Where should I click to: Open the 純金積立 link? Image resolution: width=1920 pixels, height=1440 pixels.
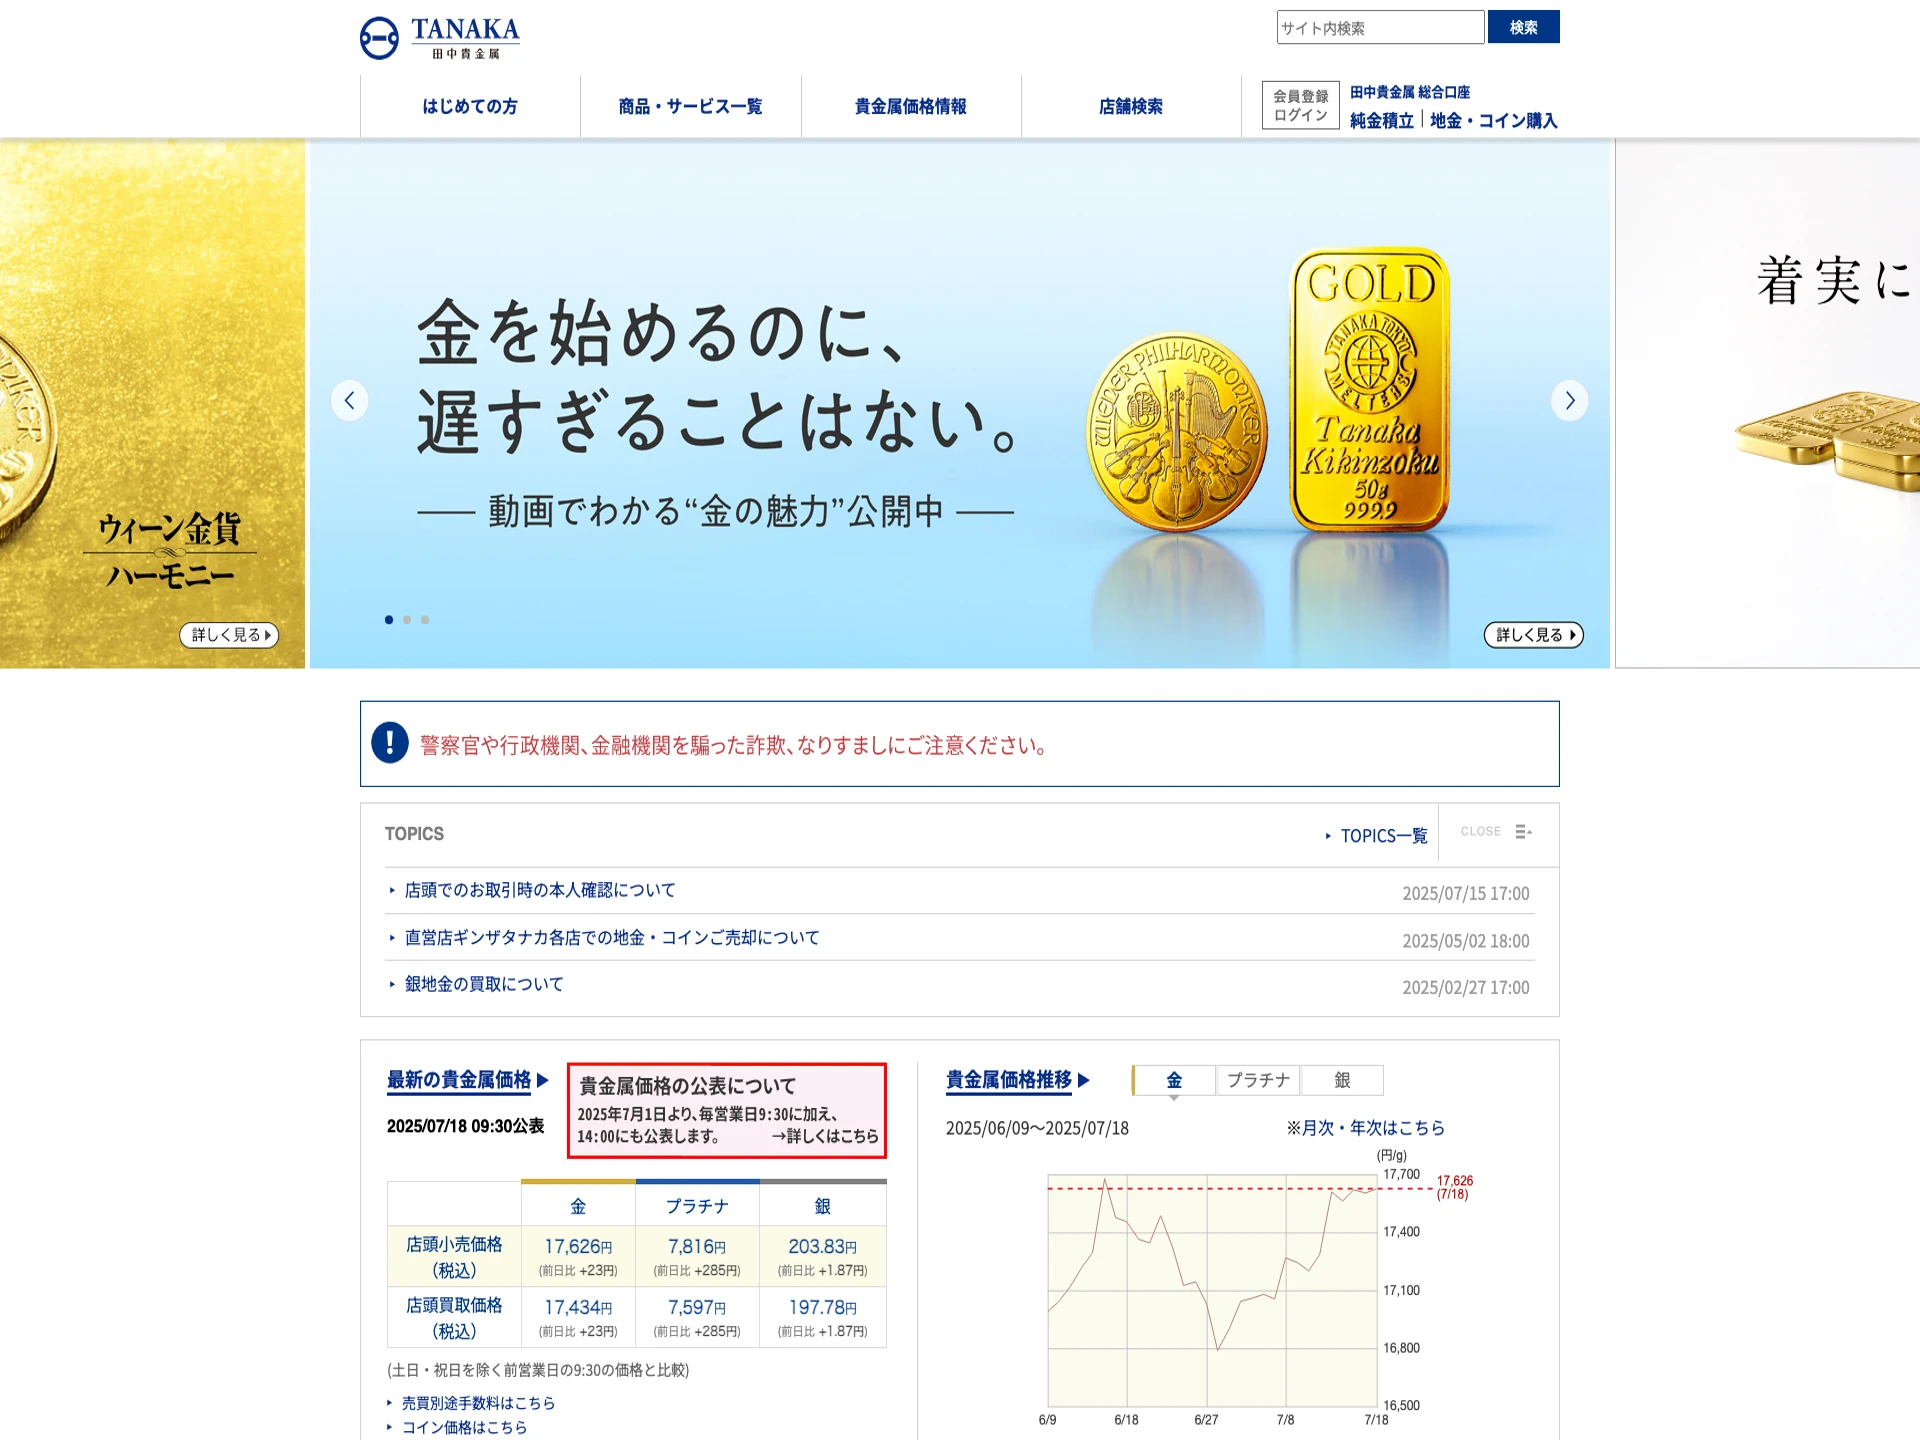tap(1381, 121)
